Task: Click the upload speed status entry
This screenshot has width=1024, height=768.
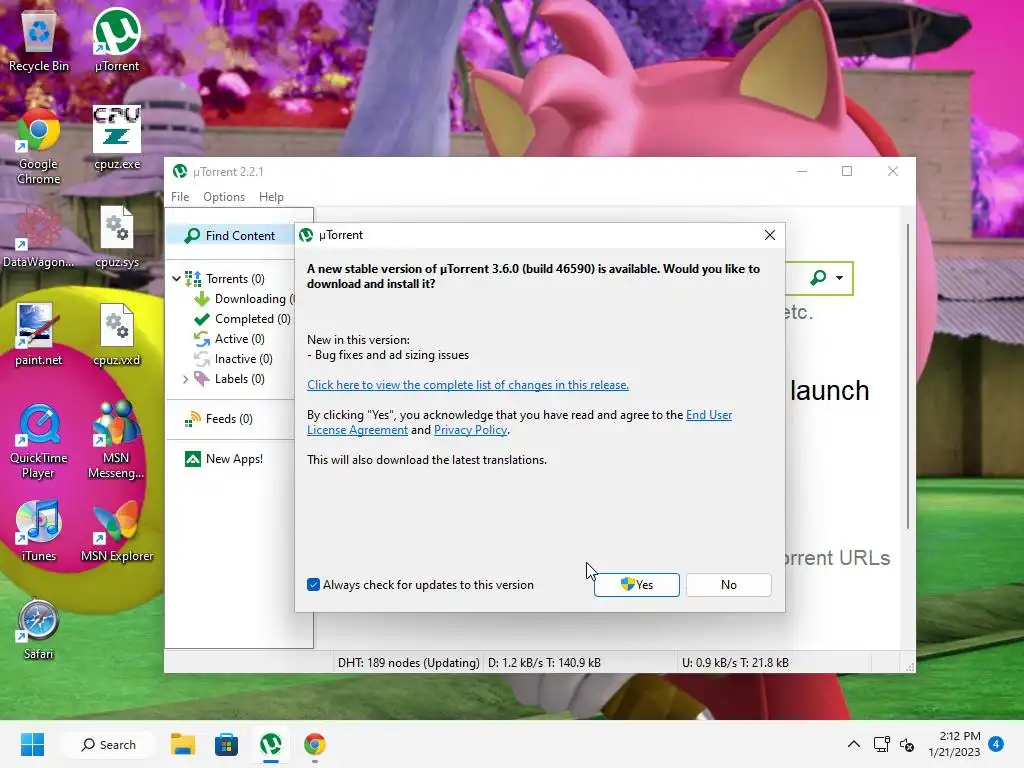Action: tap(735, 663)
